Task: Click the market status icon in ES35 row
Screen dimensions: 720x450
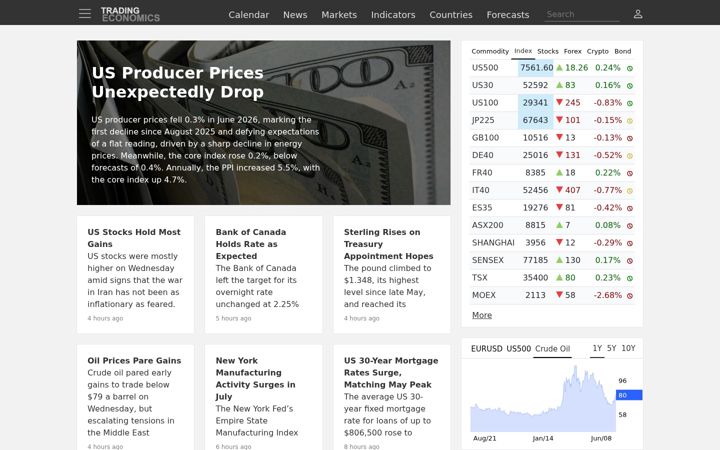Action: [x=630, y=208]
